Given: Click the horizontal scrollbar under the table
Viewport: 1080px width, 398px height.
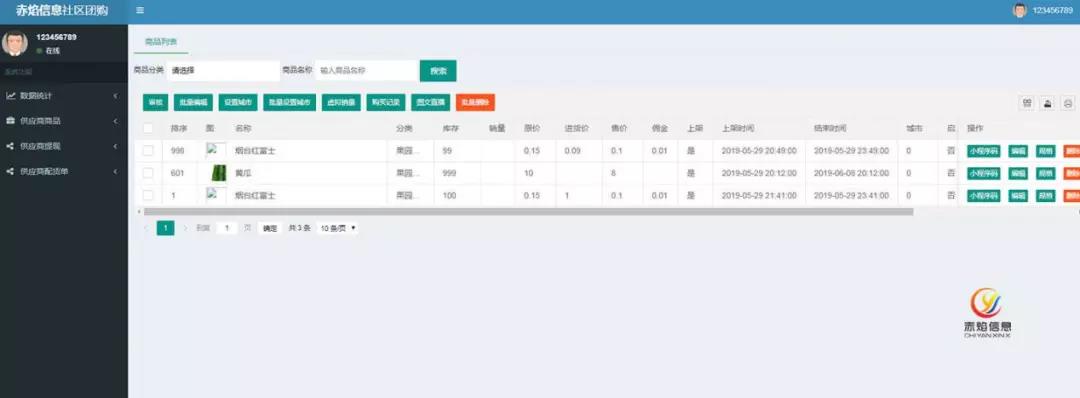Looking at the screenshot, I should [x=528, y=211].
